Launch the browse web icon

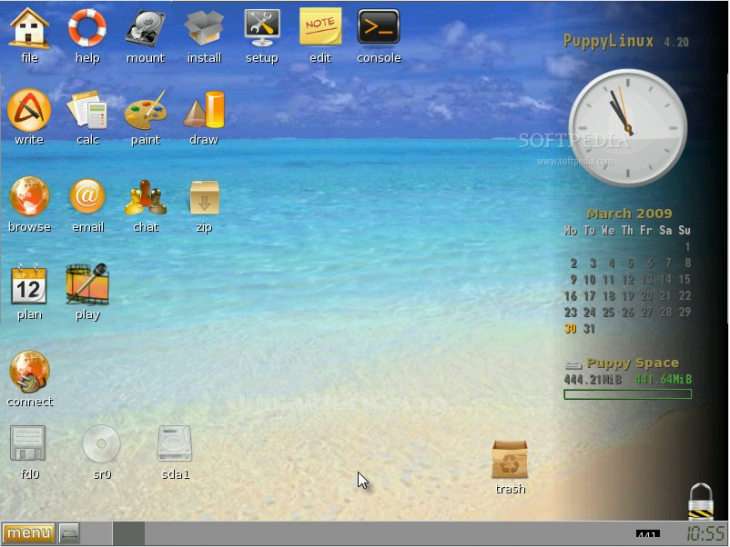coord(29,197)
